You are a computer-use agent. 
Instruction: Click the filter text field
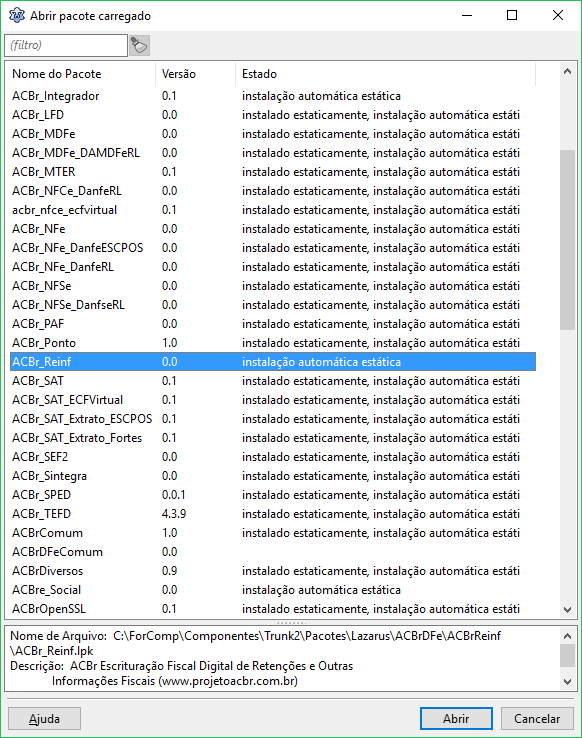pyautogui.click(x=66, y=46)
